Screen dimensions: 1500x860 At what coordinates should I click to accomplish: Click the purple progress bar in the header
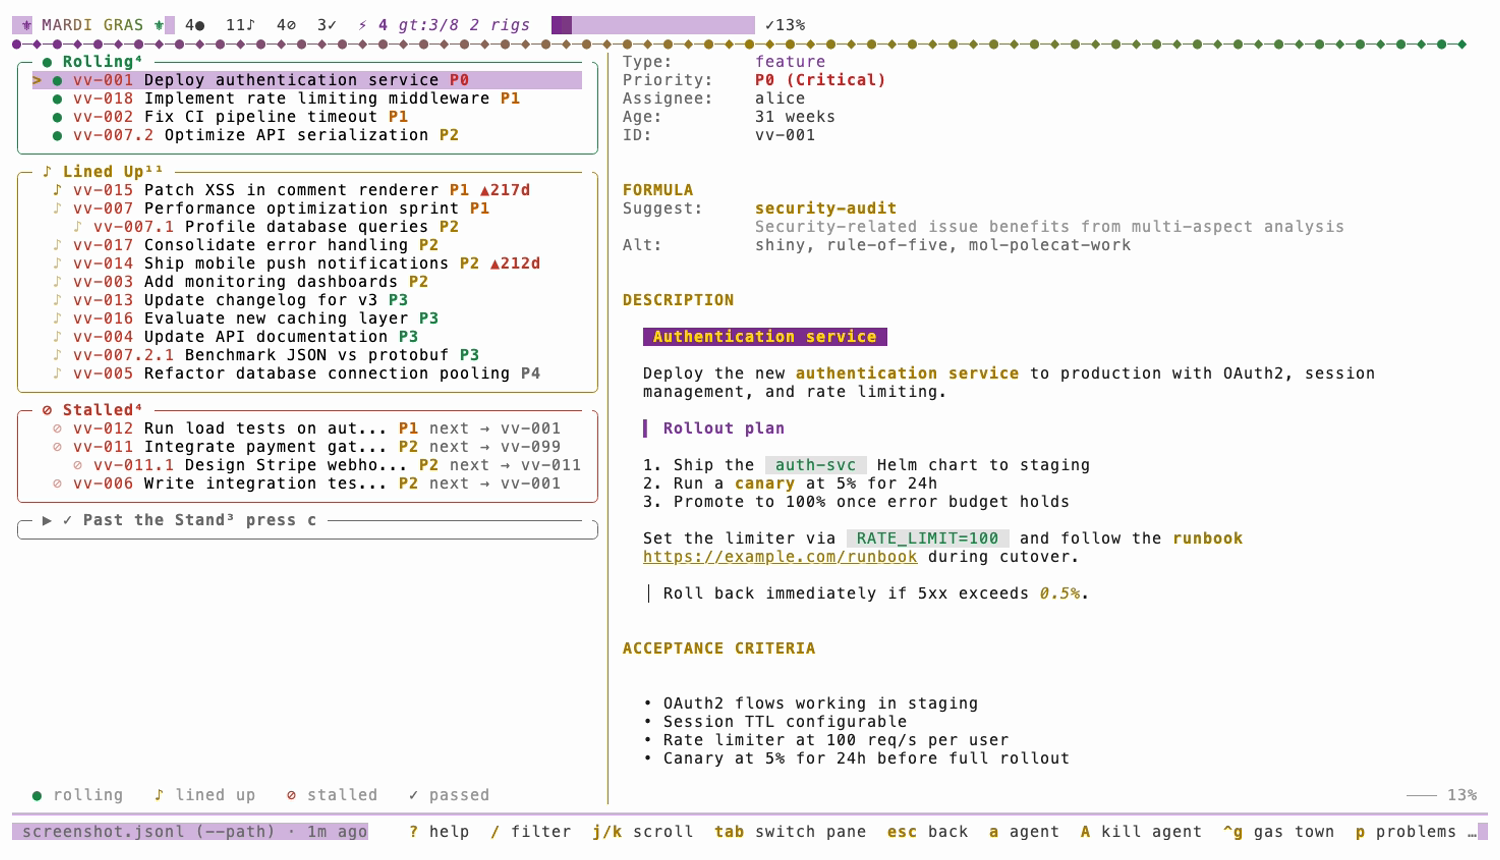pos(653,25)
